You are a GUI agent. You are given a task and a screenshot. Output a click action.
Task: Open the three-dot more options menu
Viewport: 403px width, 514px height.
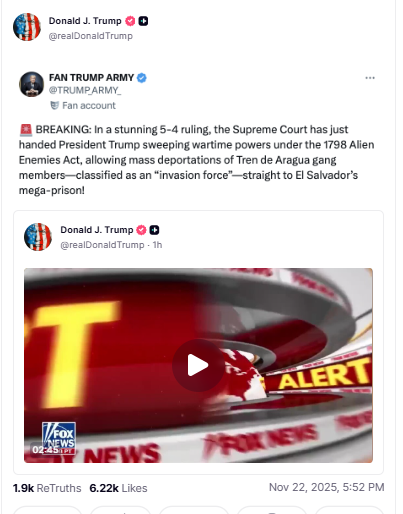(370, 78)
